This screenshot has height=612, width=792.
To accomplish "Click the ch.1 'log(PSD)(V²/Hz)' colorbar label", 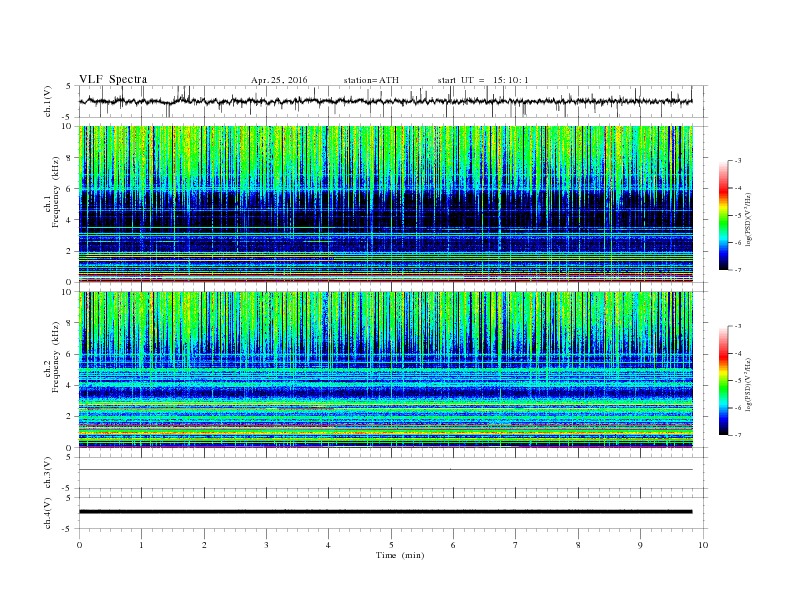I will (x=748, y=219).
